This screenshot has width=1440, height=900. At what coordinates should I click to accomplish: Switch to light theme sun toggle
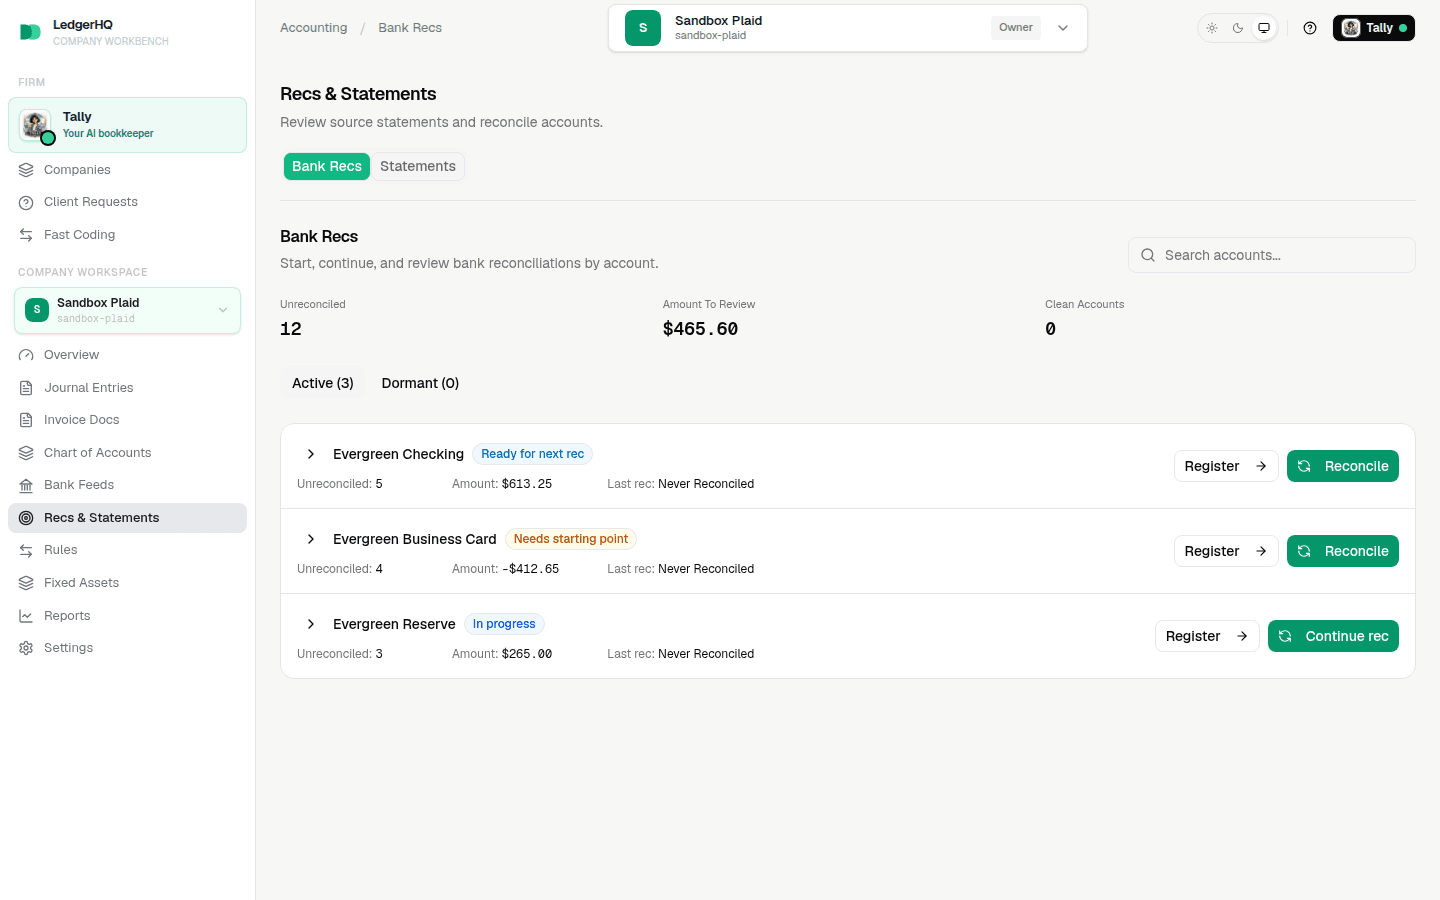pyautogui.click(x=1212, y=28)
